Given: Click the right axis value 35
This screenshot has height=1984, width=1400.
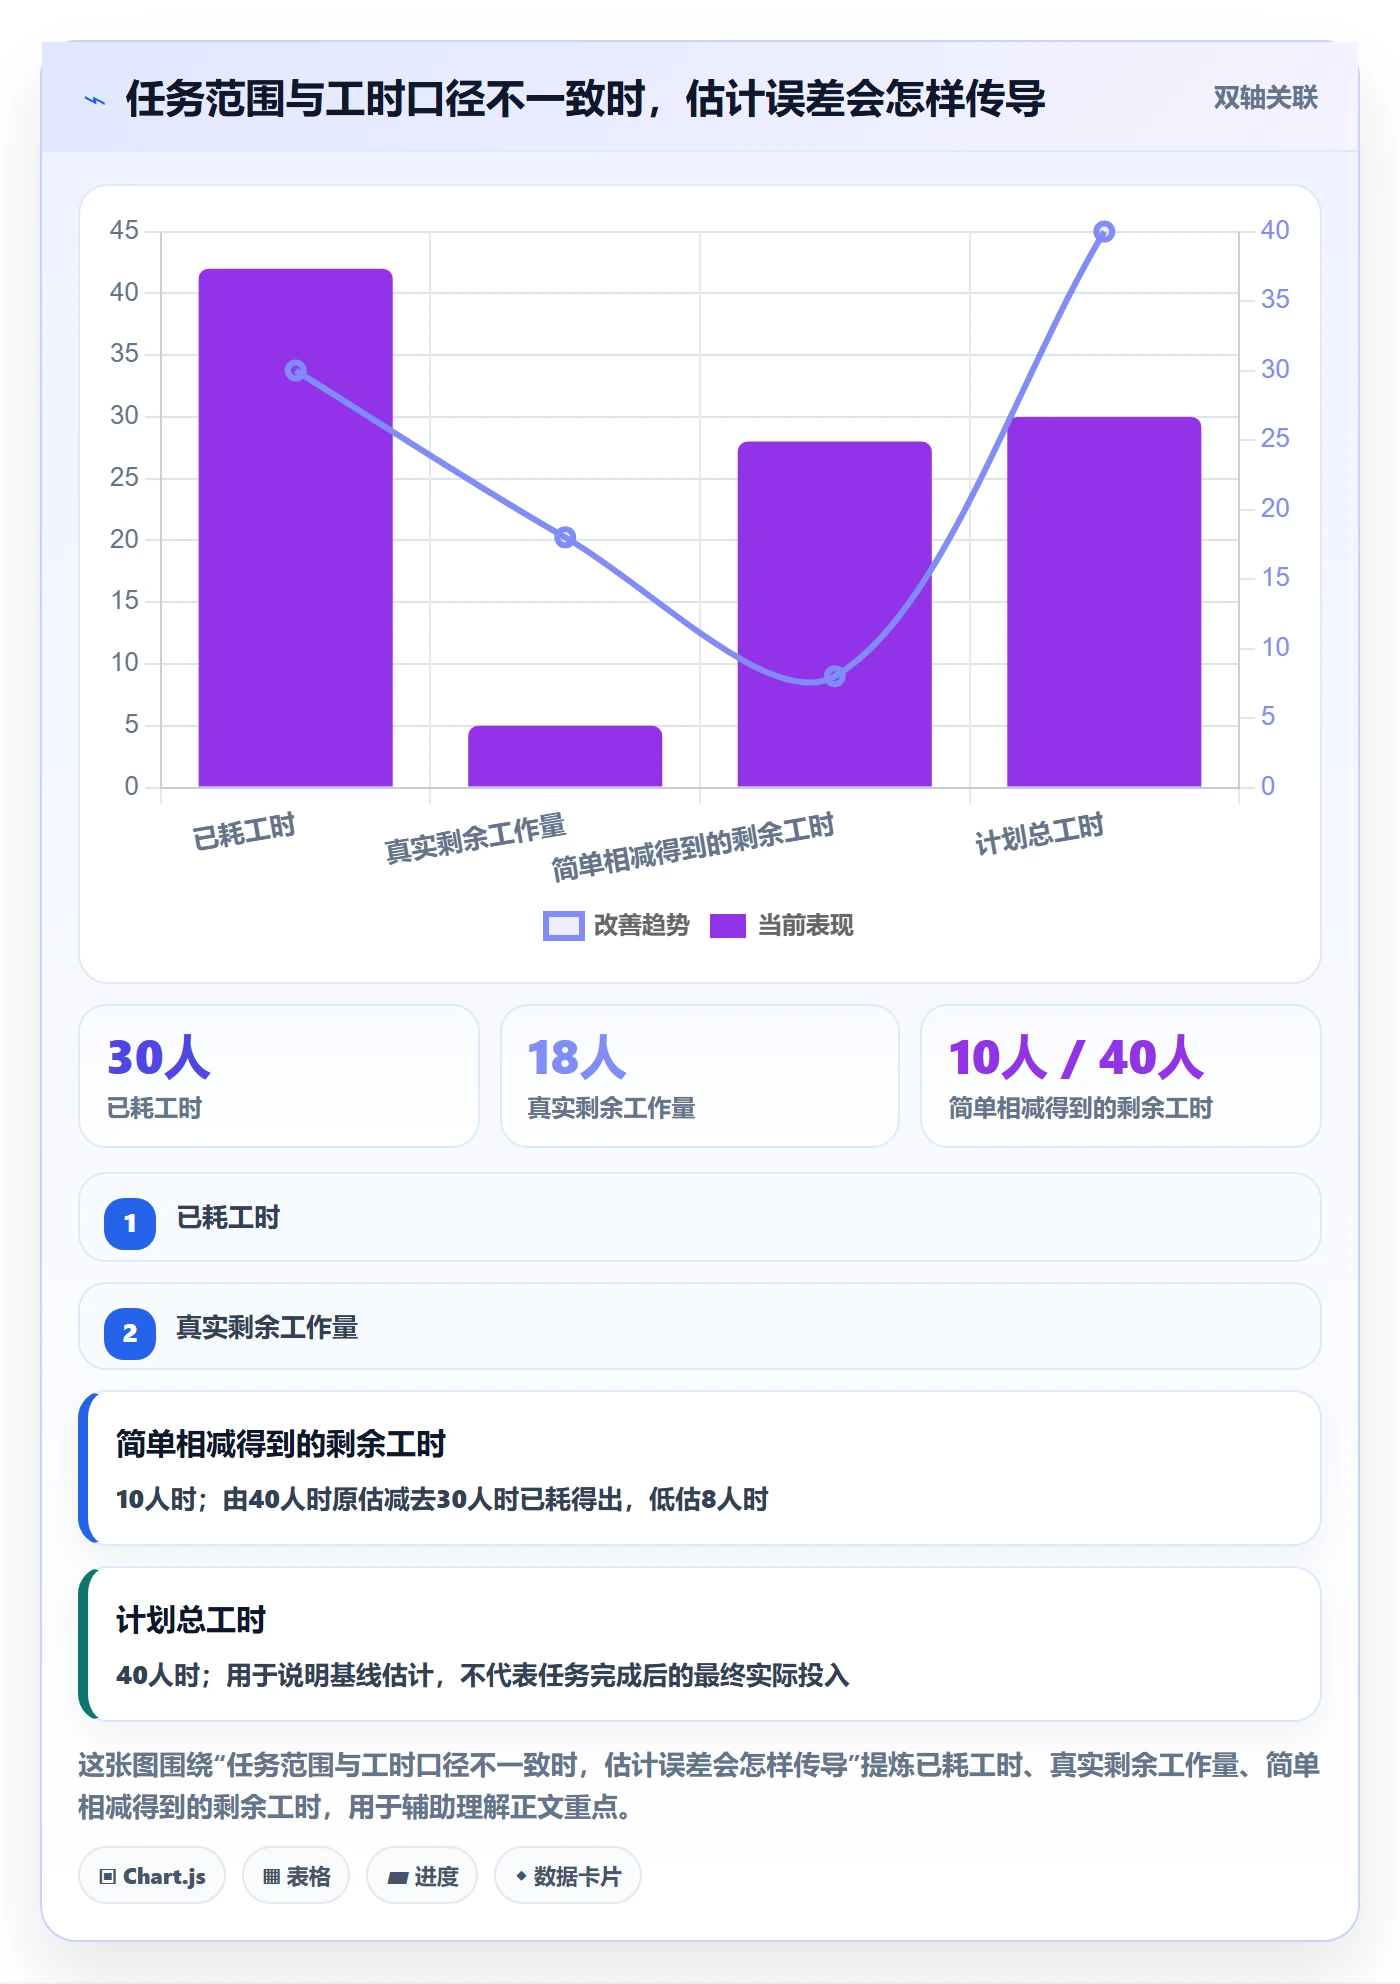Looking at the screenshot, I should tap(1275, 299).
